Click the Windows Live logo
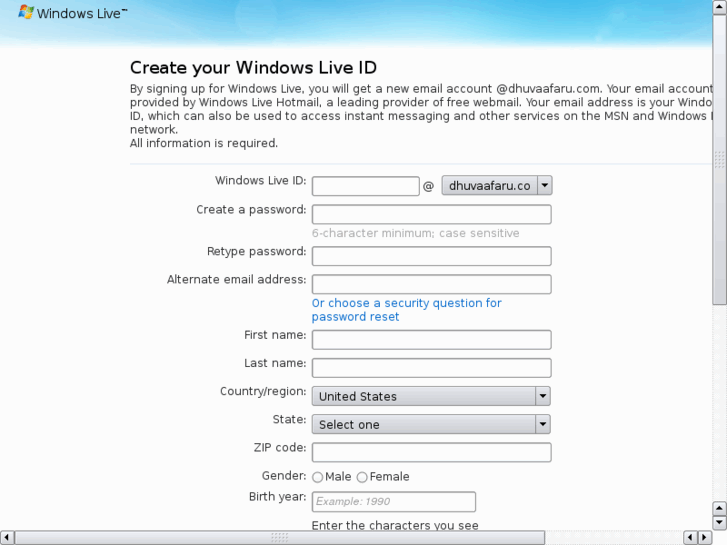 click(x=72, y=13)
